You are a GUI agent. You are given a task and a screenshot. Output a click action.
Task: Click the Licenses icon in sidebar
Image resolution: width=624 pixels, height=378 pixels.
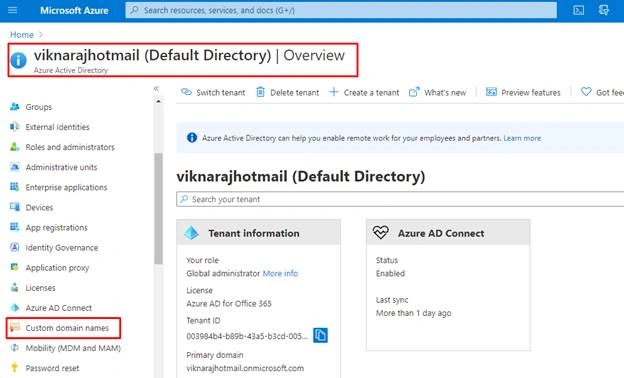tap(15, 287)
